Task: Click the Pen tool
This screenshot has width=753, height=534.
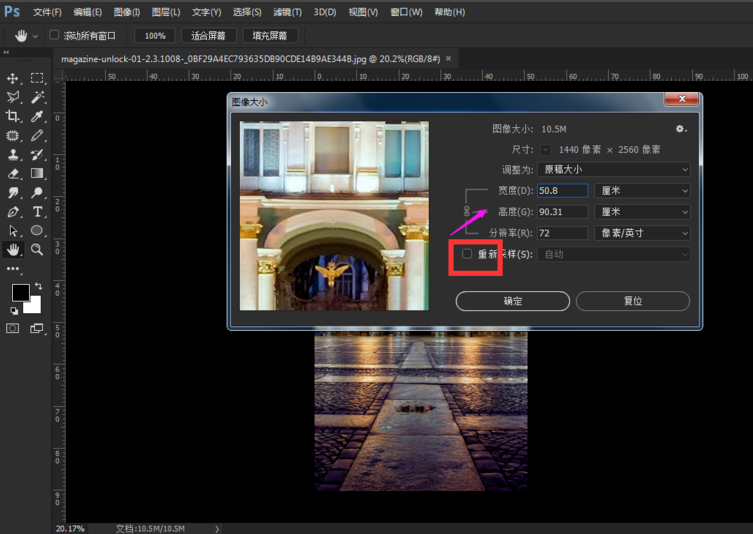Action: (x=13, y=212)
